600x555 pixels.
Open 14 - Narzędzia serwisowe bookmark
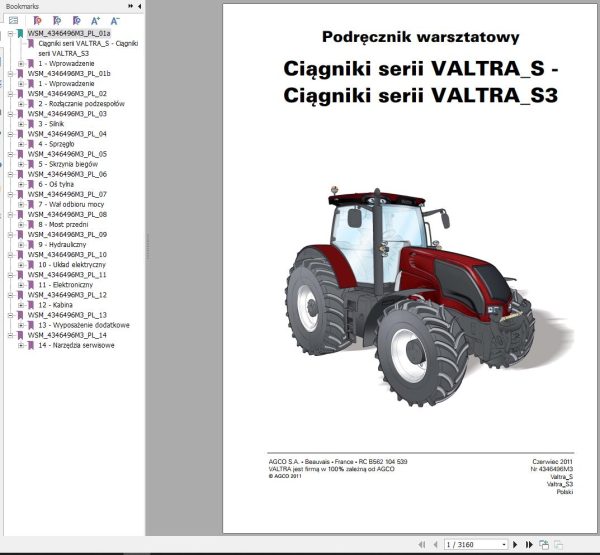pos(76,345)
